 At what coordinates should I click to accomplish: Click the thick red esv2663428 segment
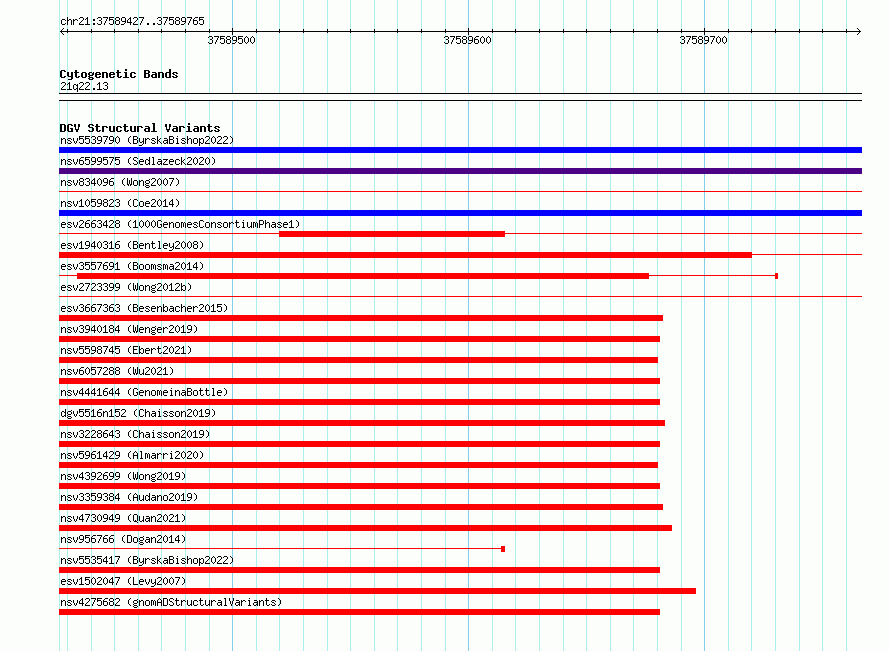[x=392, y=234]
